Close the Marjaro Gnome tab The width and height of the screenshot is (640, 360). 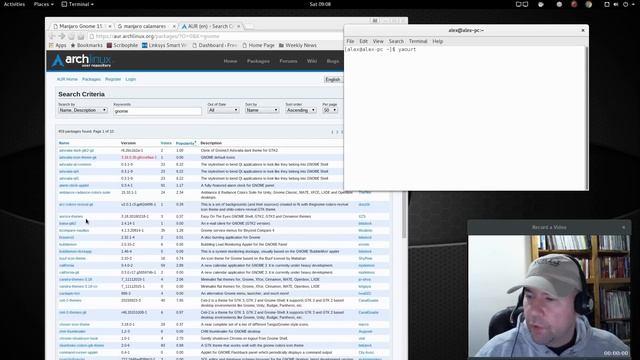pyautogui.click(x=110, y=26)
